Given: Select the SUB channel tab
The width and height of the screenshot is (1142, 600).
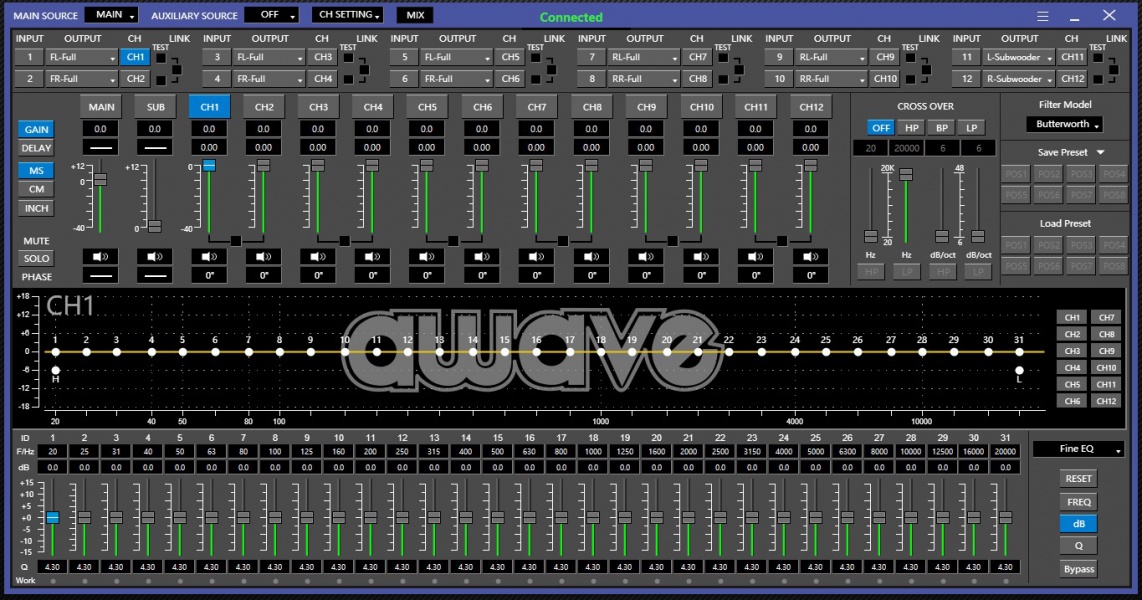Looking at the screenshot, I should coord(155,106).
